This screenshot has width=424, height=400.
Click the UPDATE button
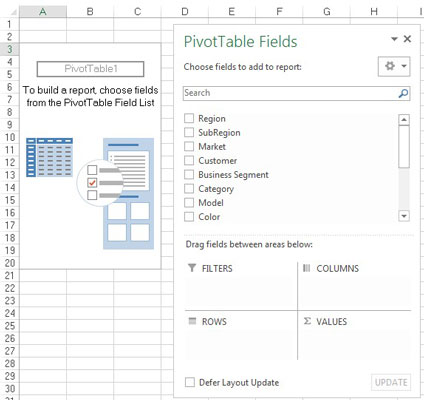point(391,382)
